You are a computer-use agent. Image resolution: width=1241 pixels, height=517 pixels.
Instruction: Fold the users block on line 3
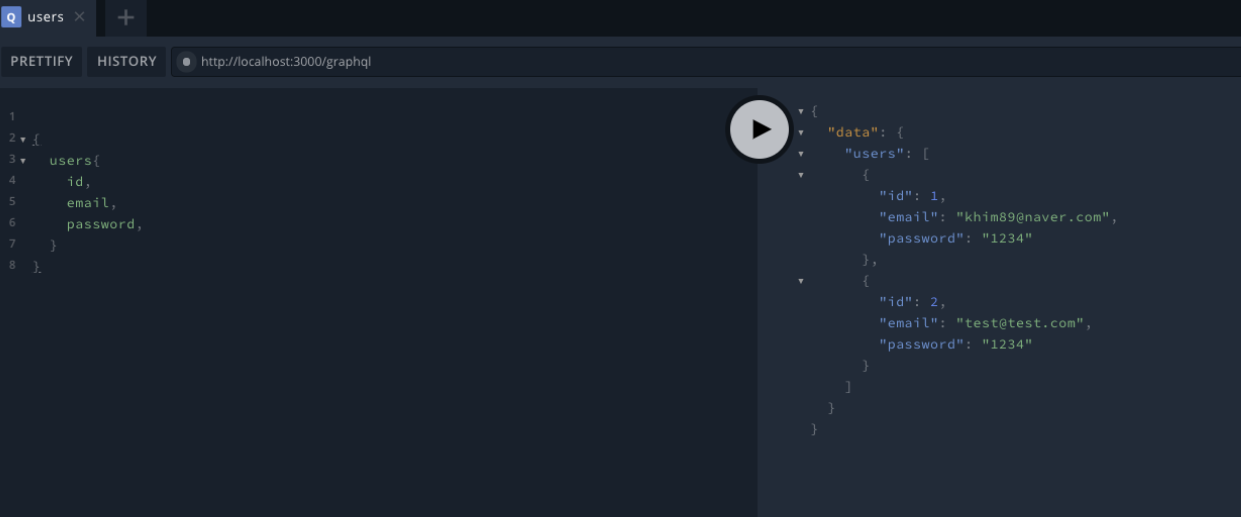pos(23,160)
